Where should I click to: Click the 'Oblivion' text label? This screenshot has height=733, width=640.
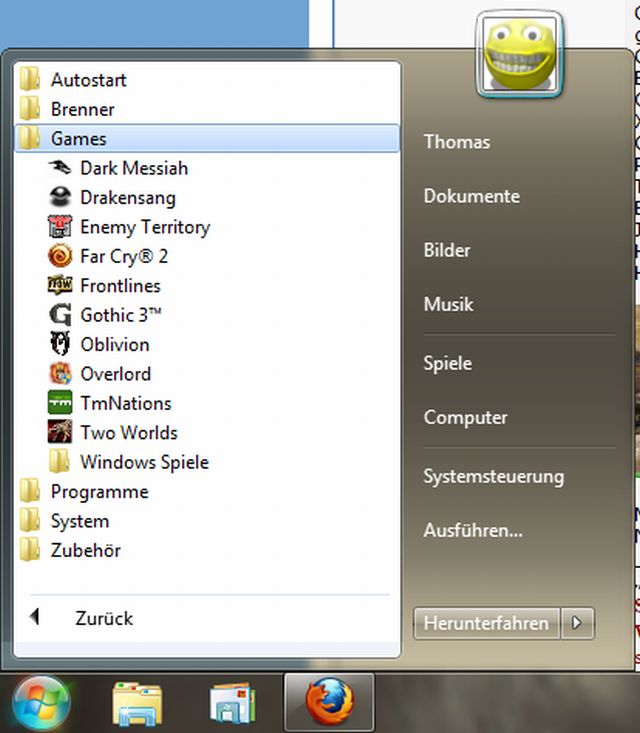click(x=115, y=345)
